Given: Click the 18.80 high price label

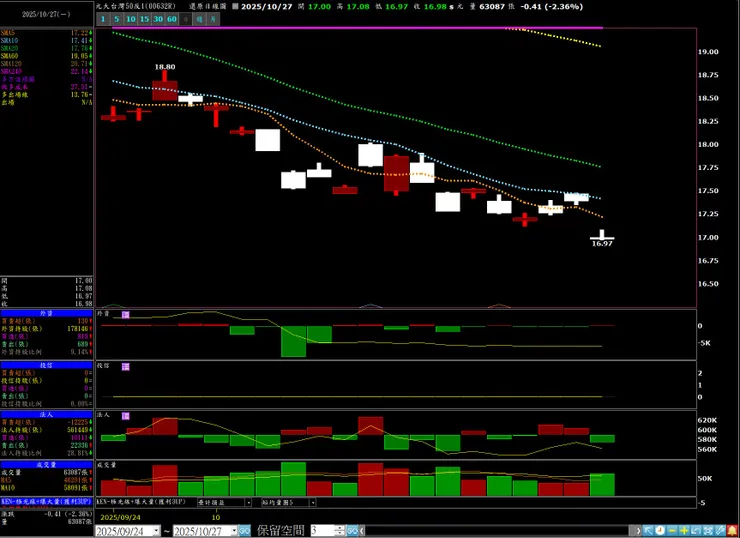Looking at the screenshot, I should [x=165, y=67].
